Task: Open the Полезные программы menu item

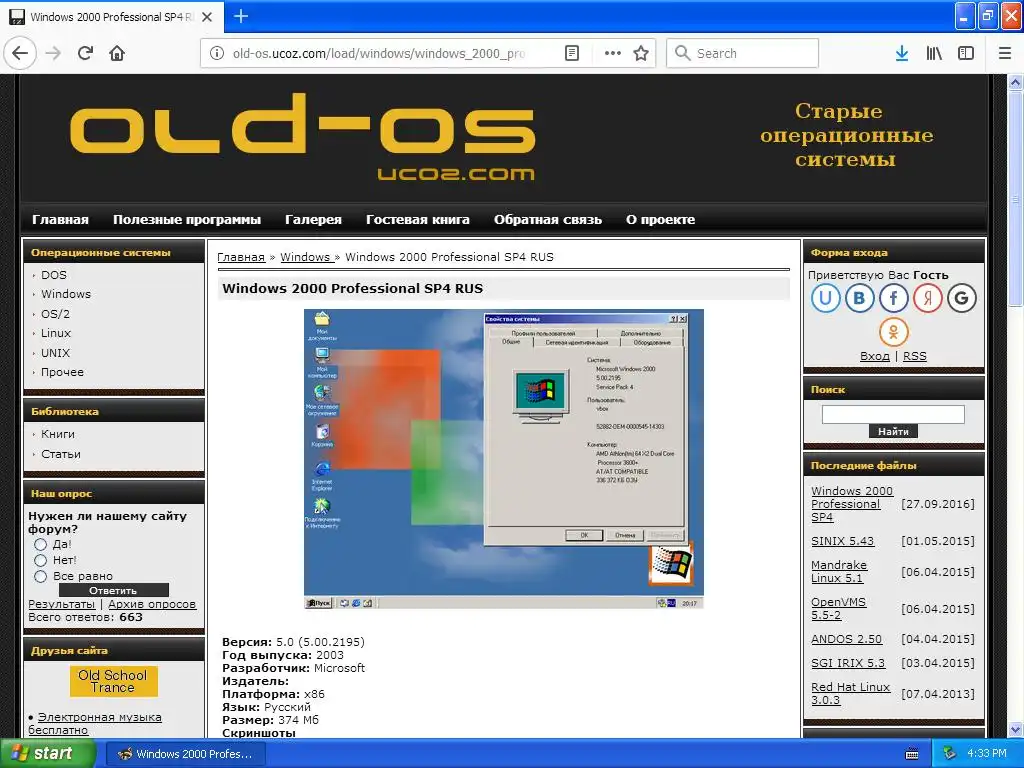Action: coord(187,220)
